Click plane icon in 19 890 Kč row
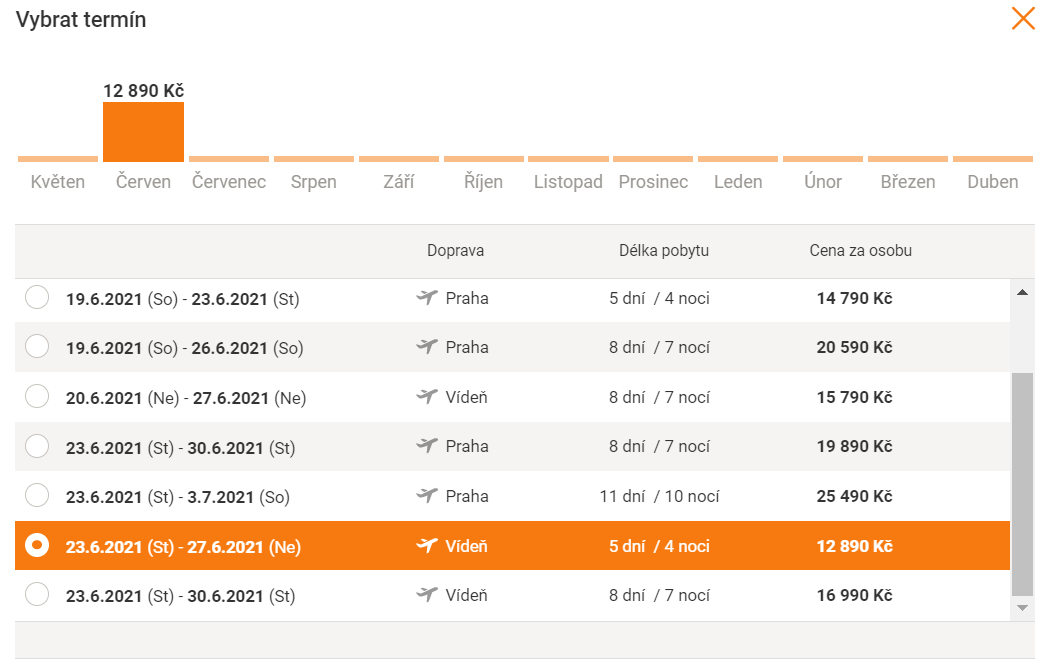The height and width of the screenshot is (669, 1042). (427, 446)
